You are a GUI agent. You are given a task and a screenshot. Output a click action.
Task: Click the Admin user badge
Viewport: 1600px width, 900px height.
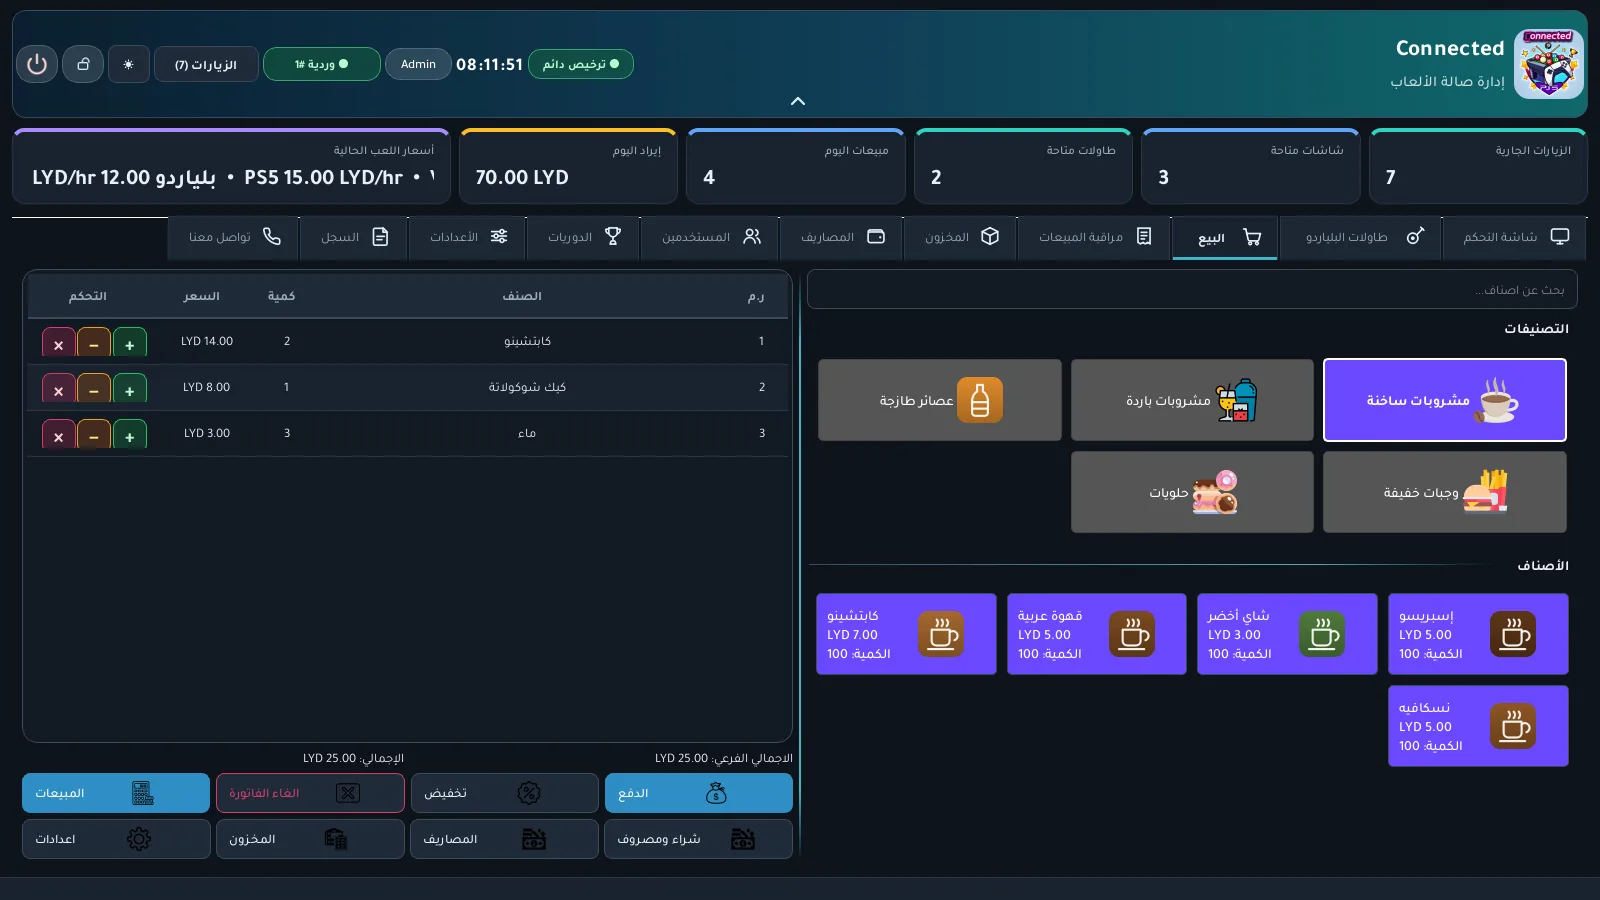point(418,64)
